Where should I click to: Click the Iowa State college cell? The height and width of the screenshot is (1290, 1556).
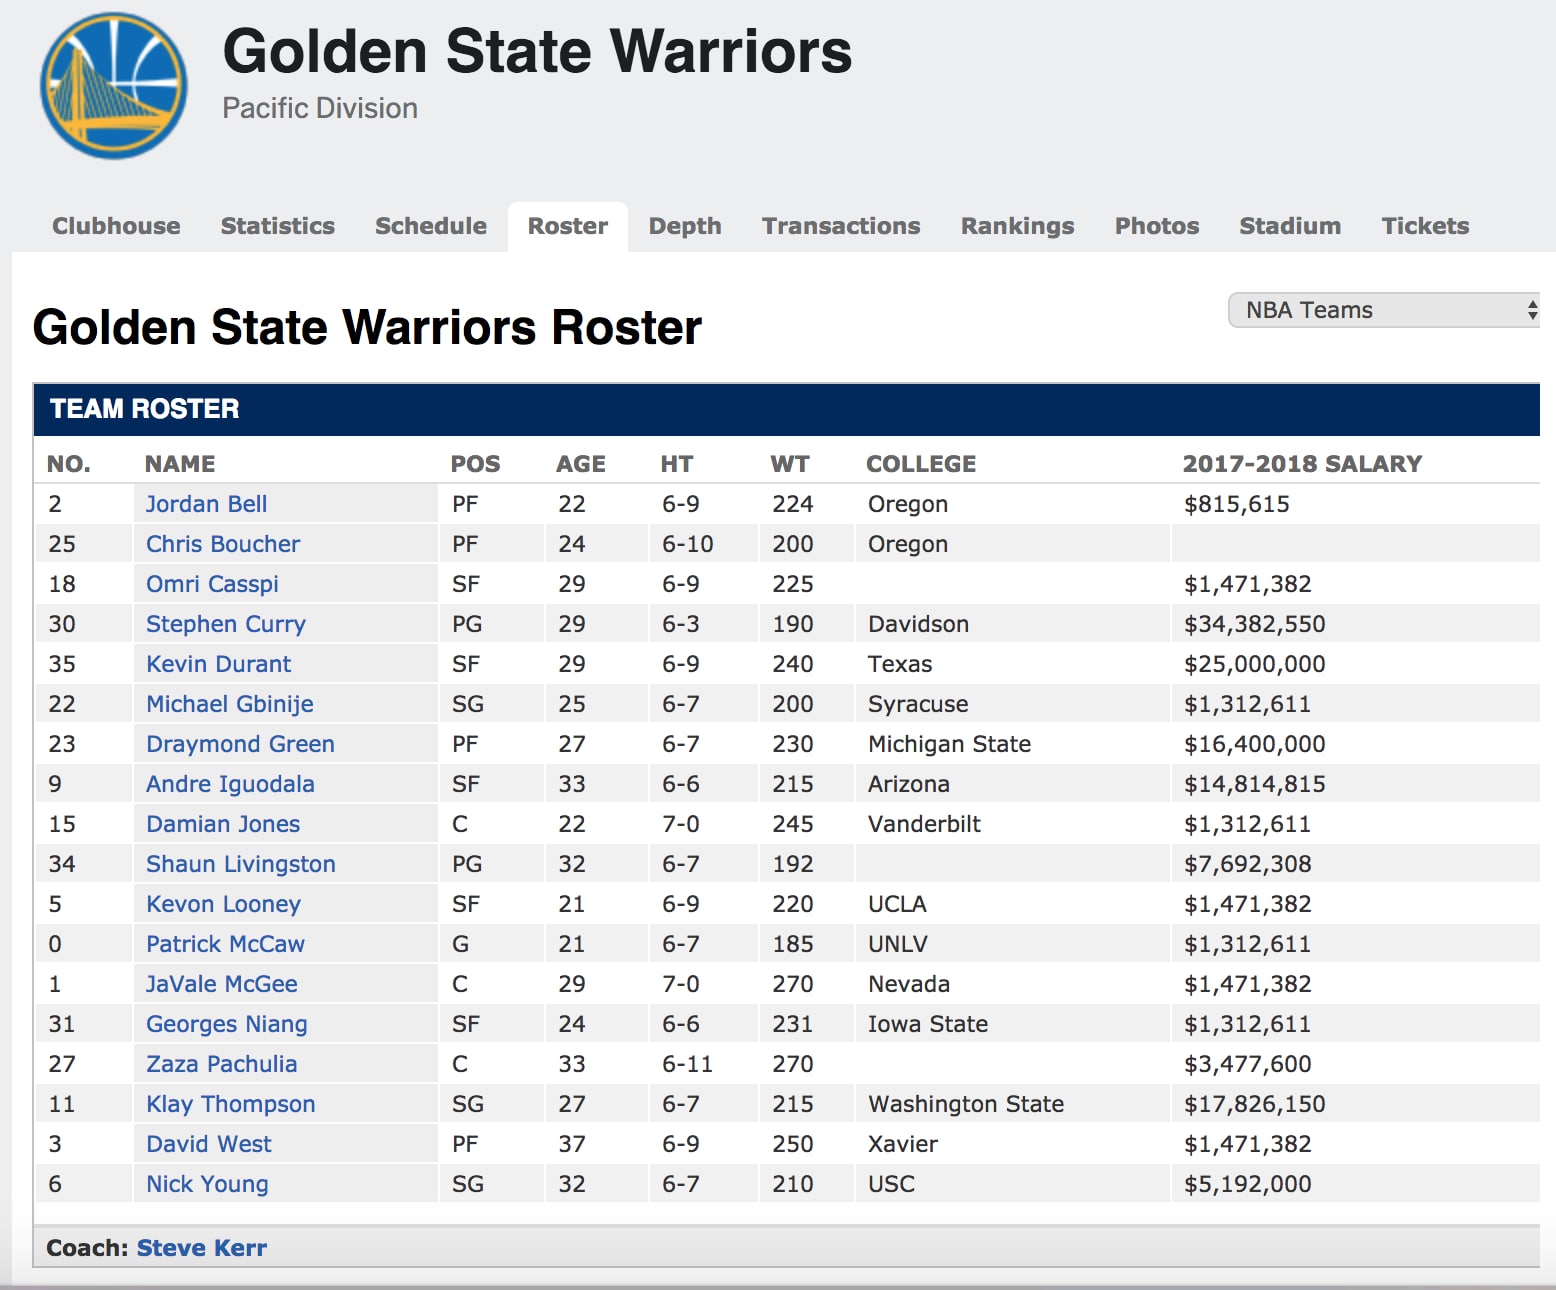928,1024
